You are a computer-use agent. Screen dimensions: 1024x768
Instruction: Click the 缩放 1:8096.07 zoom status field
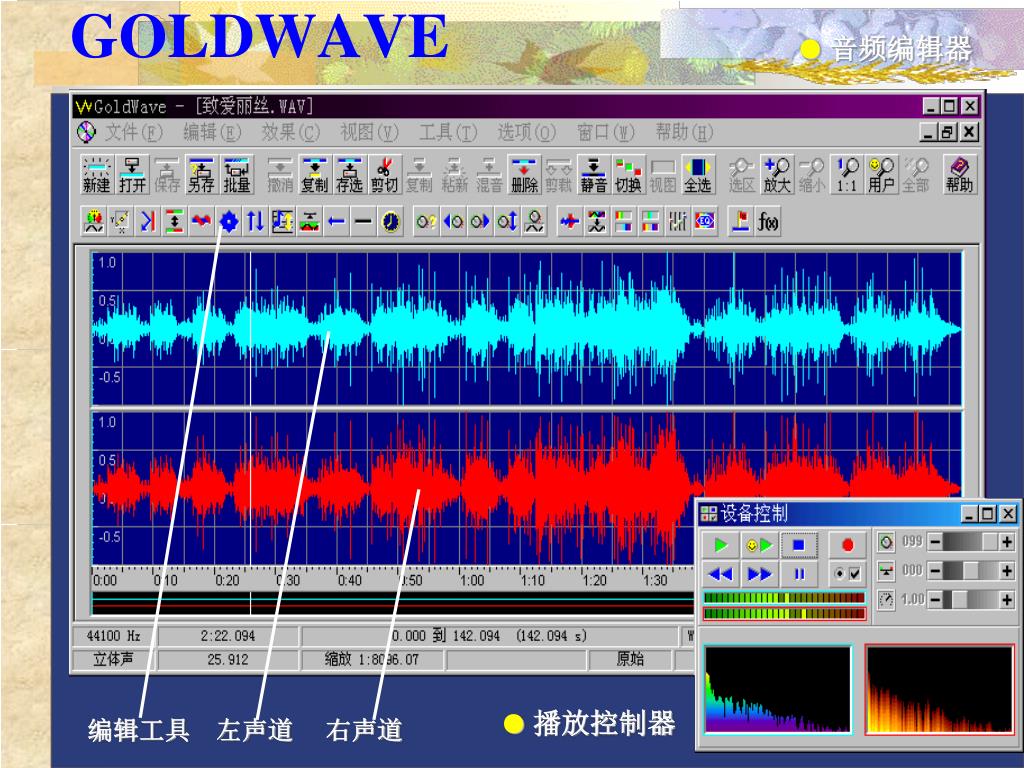pos(372,659)
